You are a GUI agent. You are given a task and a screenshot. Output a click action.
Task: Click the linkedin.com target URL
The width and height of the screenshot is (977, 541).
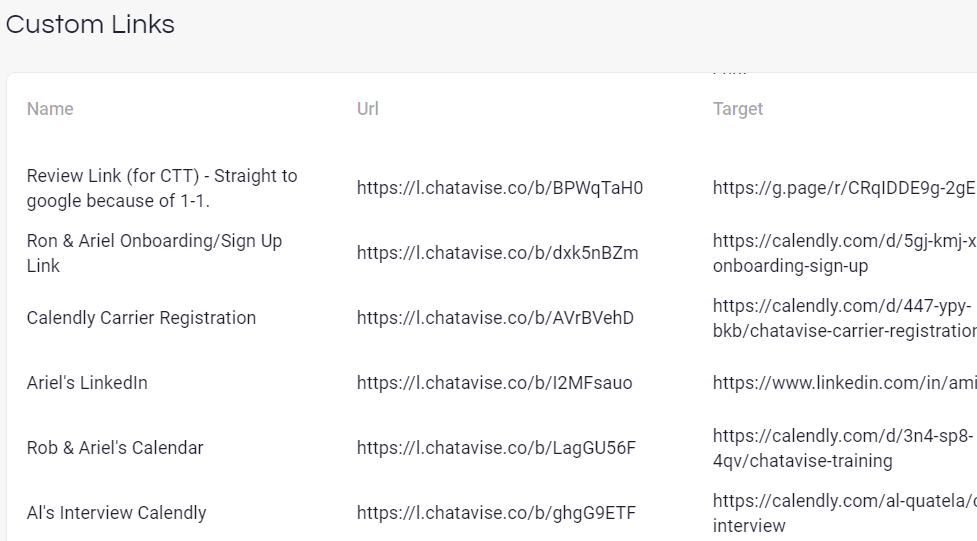click(845, 383)
